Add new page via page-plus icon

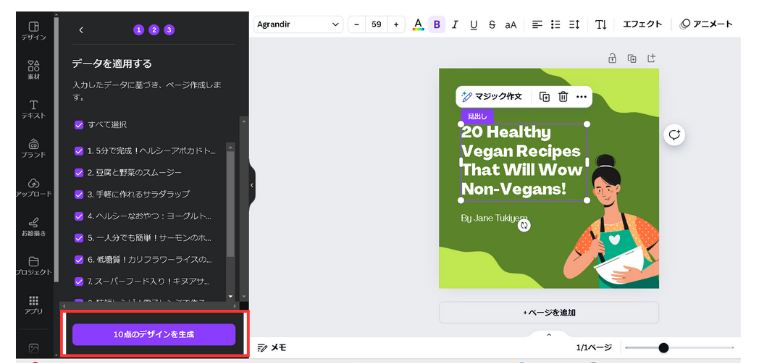651,58
